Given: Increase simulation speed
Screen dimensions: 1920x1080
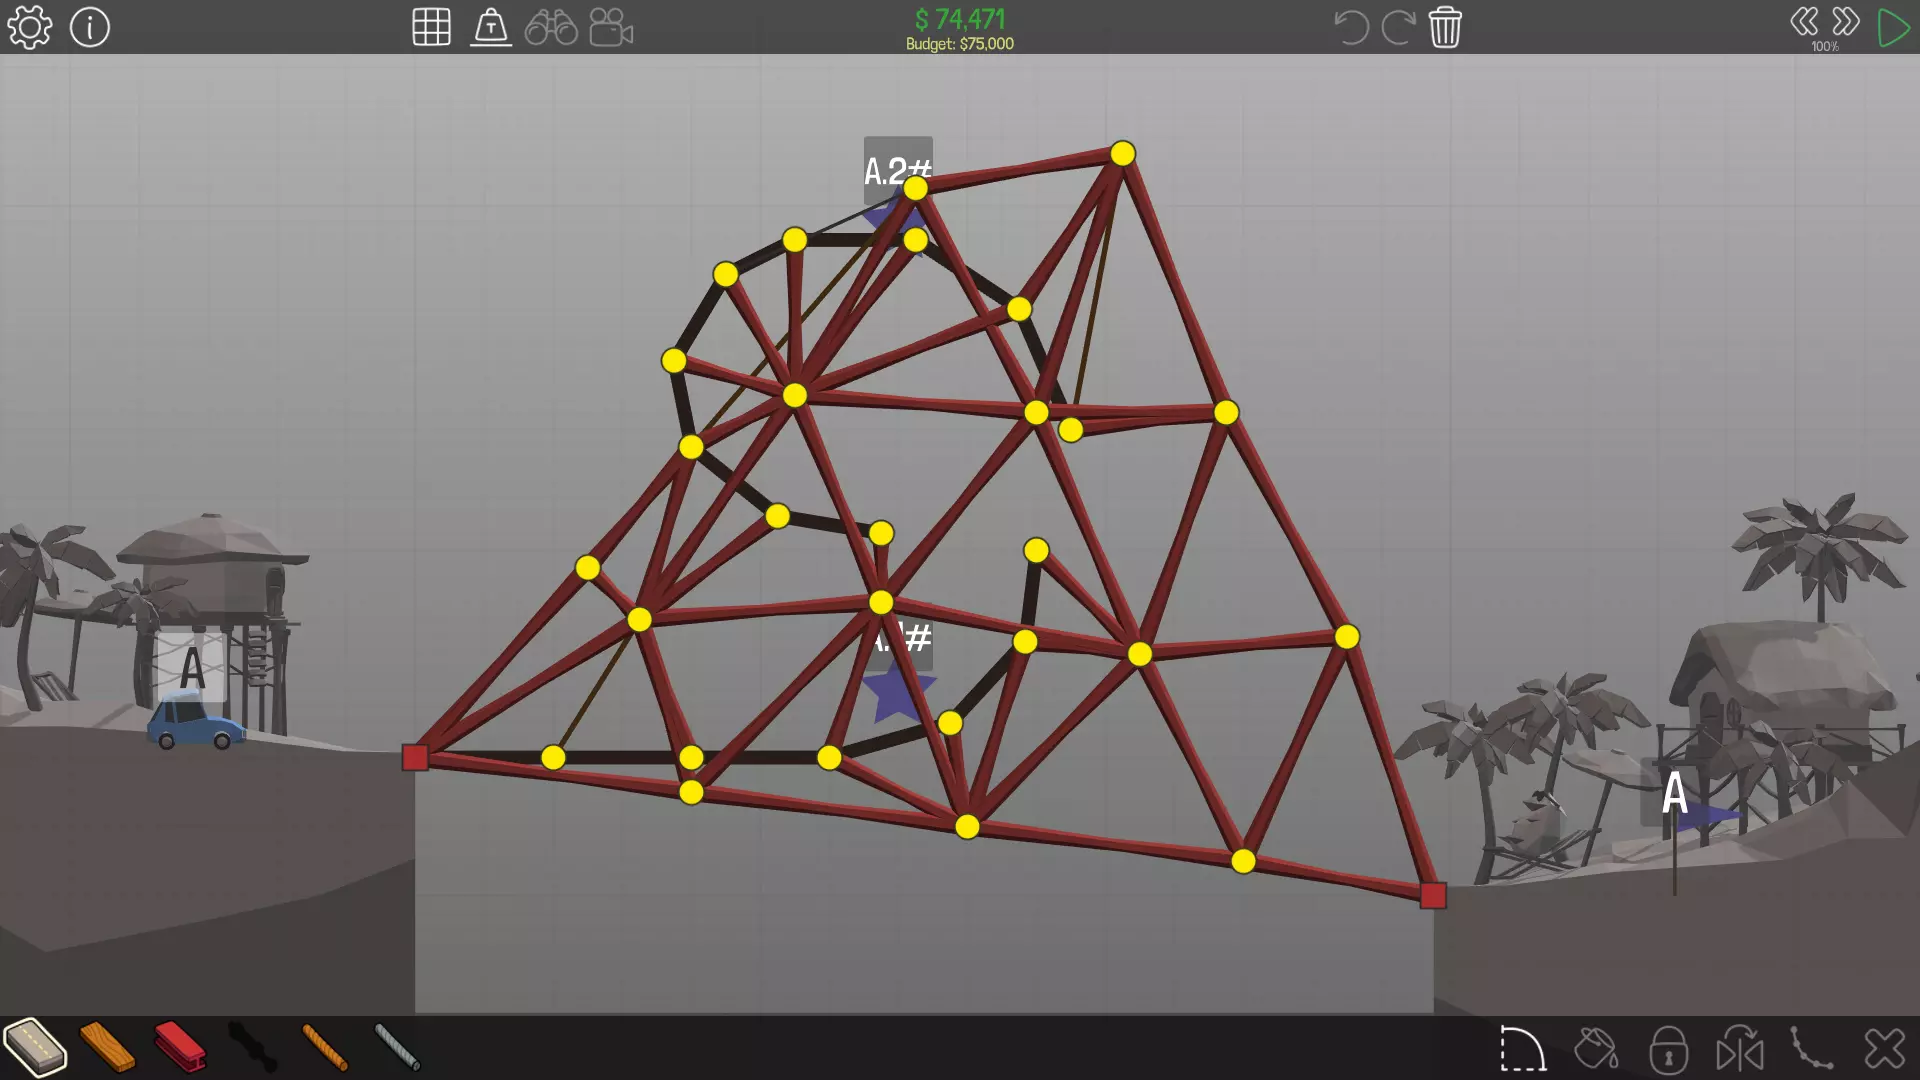Looking at the screenshot, I should (1846, 22).
